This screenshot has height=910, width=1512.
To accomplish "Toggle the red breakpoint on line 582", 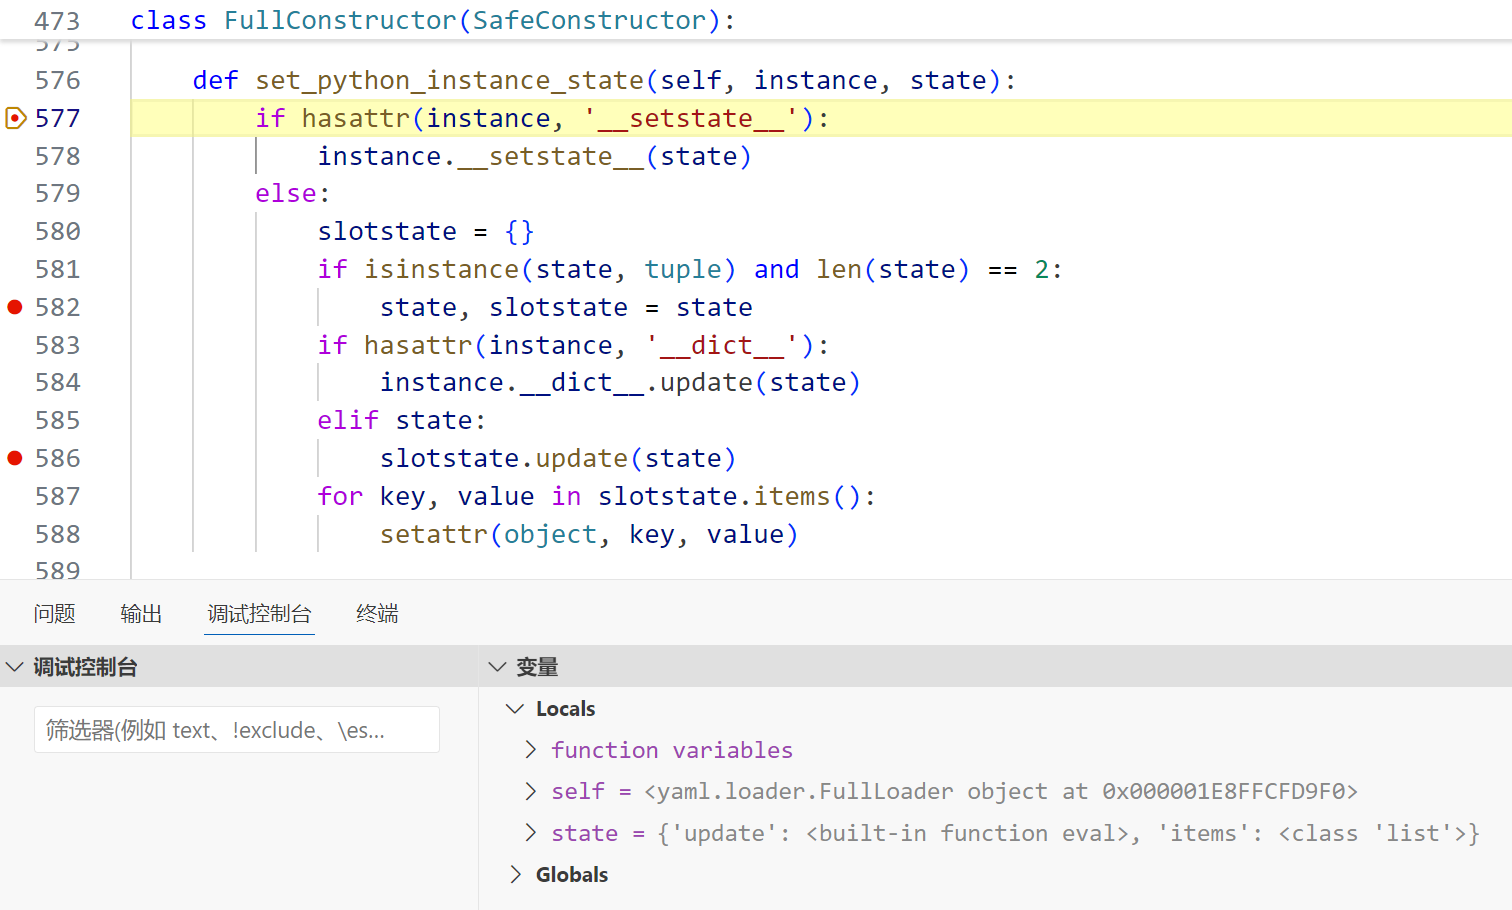I will click(15, 307).
